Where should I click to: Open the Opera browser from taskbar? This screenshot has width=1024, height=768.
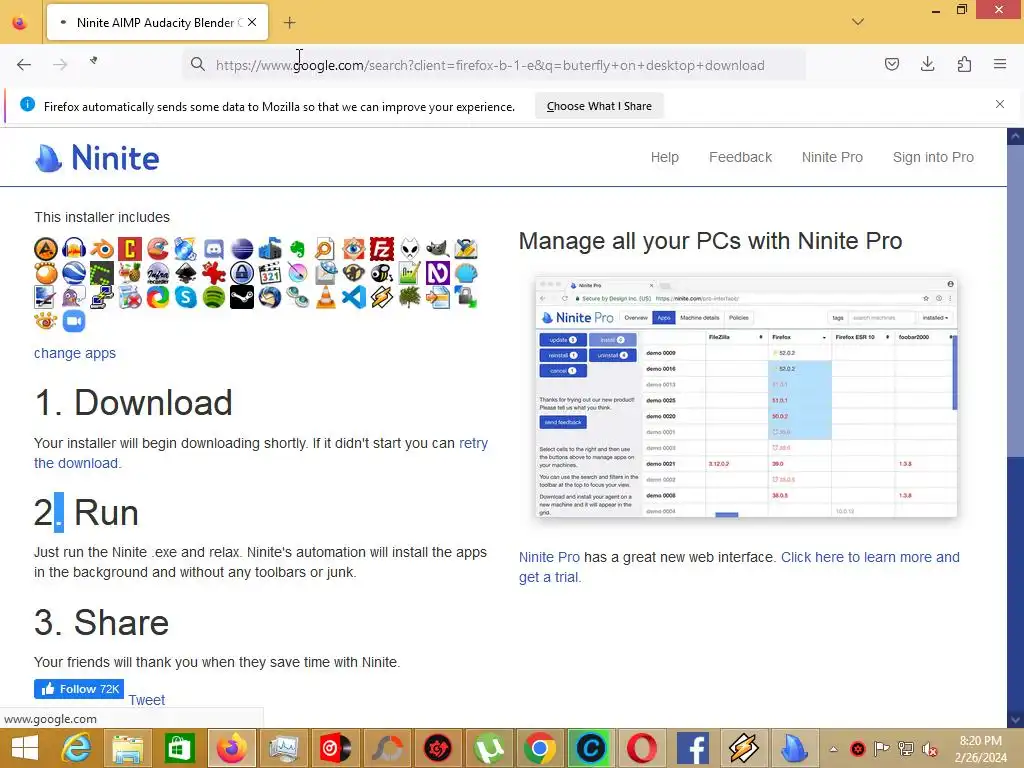click(641, 748)
